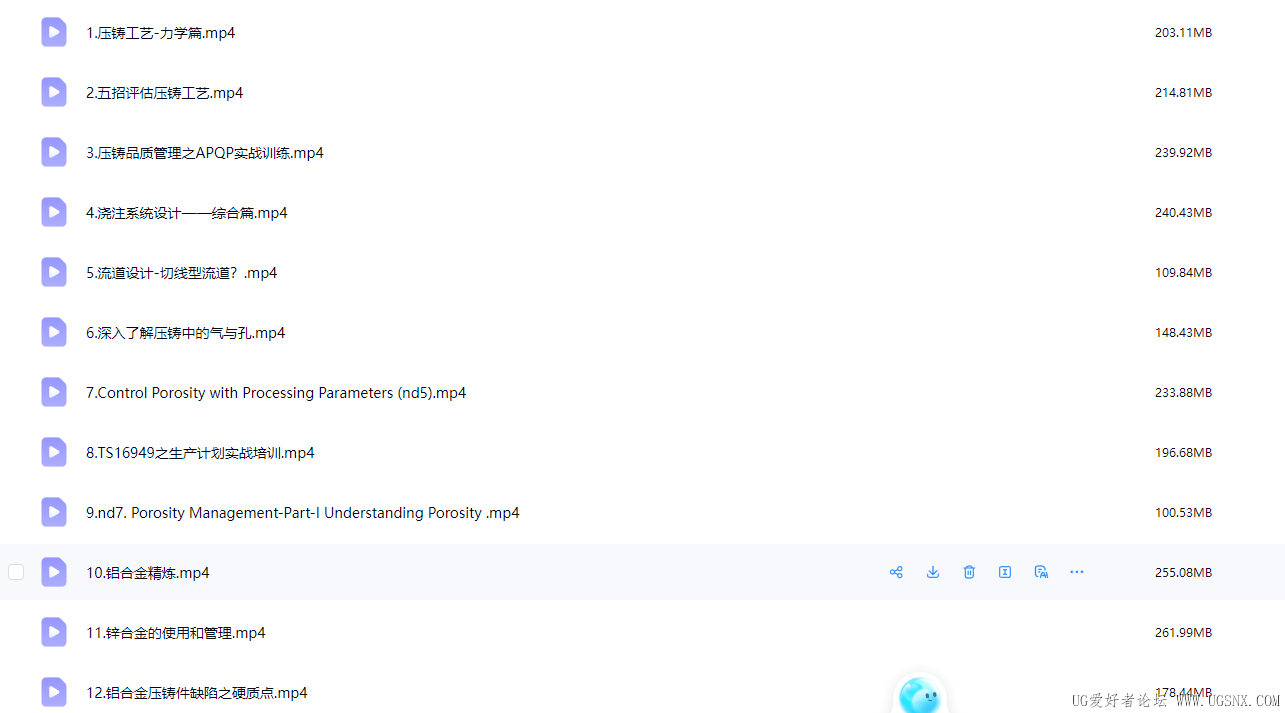Open 6.深入了解压铸中的气与孔.mp4
The image size is (1285, 713).
[x=185, y=333]
